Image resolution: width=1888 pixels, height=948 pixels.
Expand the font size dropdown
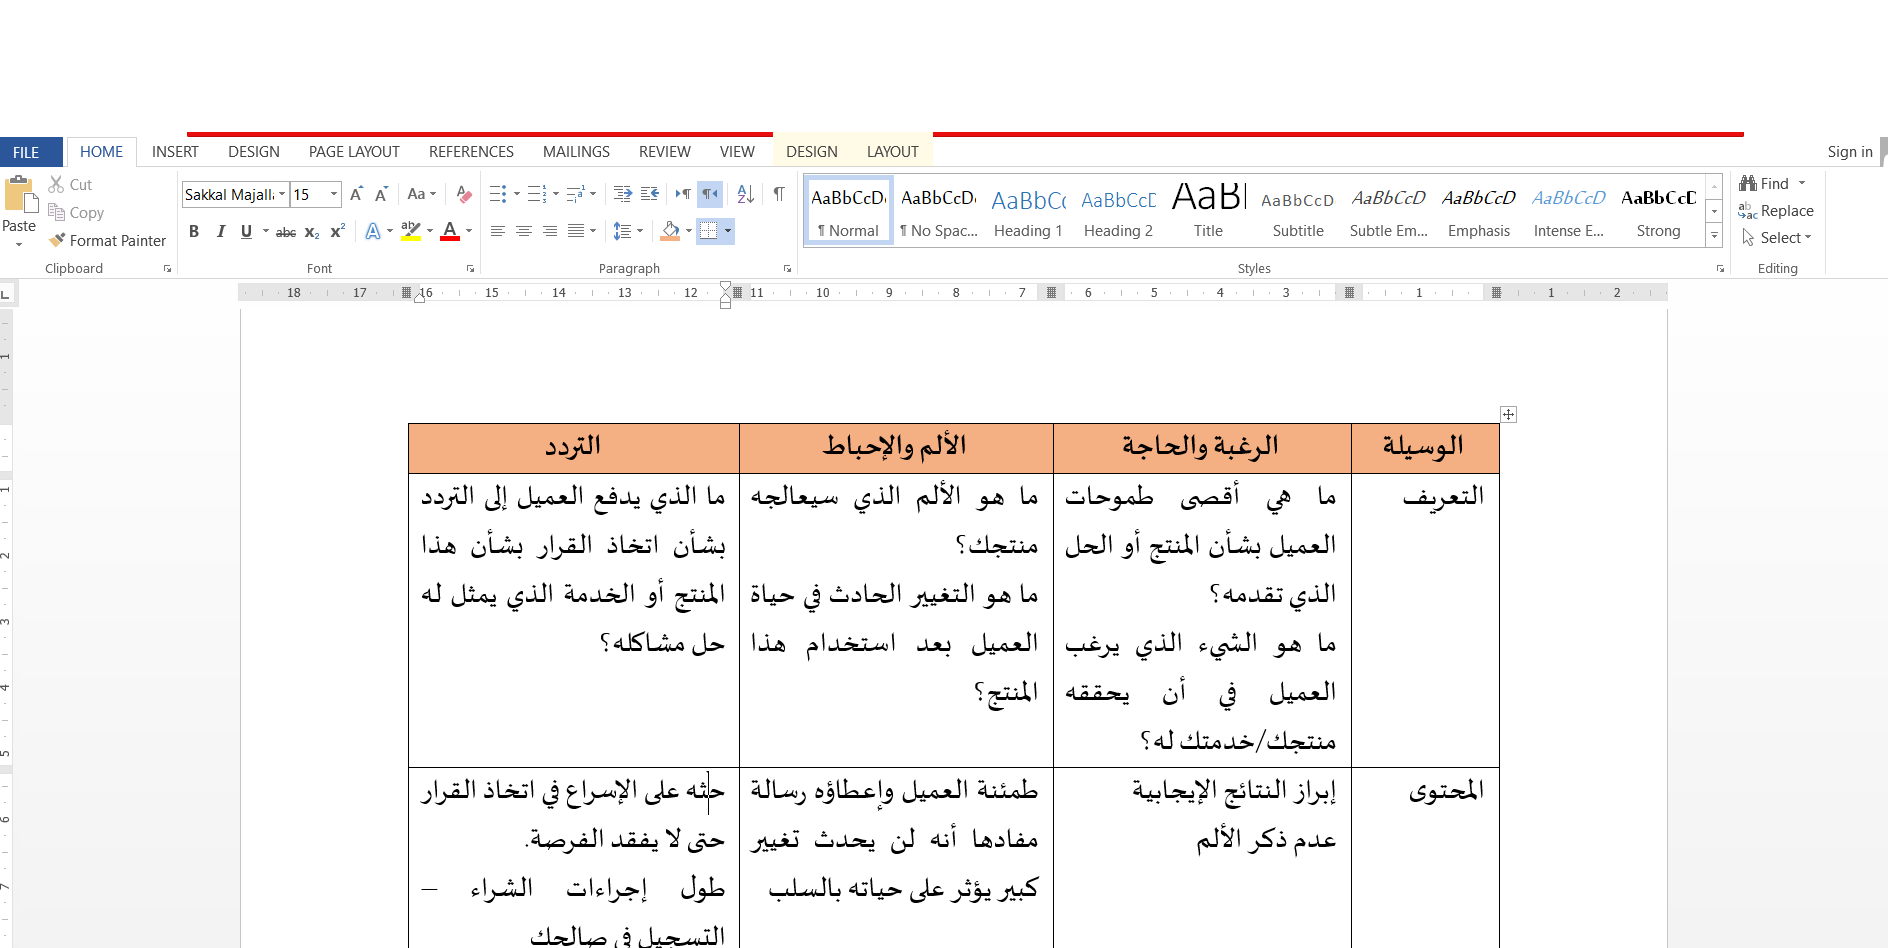pyautogui.click(x=334, y=194)
